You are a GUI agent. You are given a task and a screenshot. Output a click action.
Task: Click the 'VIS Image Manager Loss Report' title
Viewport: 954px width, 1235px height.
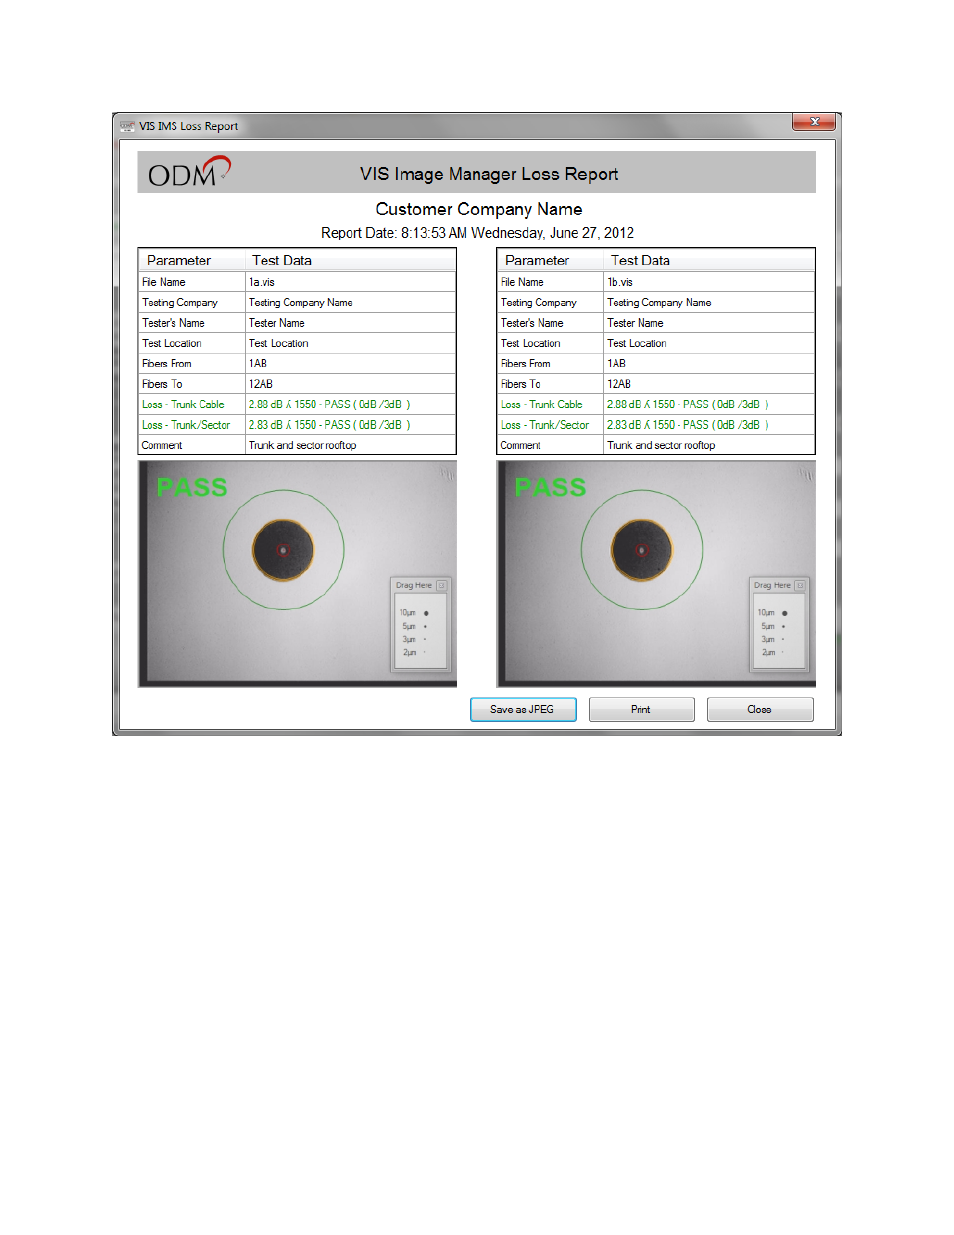click(x=489, y=174)
